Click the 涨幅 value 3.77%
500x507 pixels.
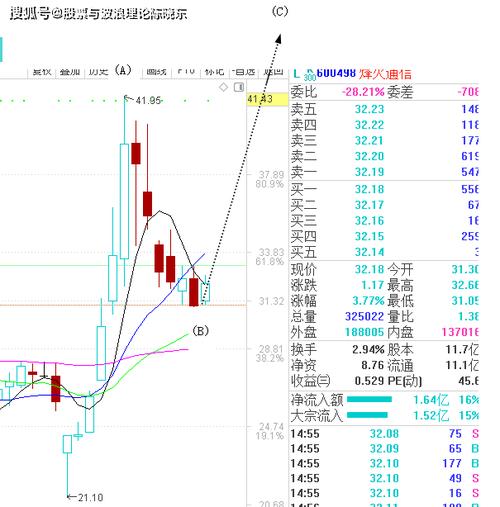pyautogui.click(x=368, y=301)
